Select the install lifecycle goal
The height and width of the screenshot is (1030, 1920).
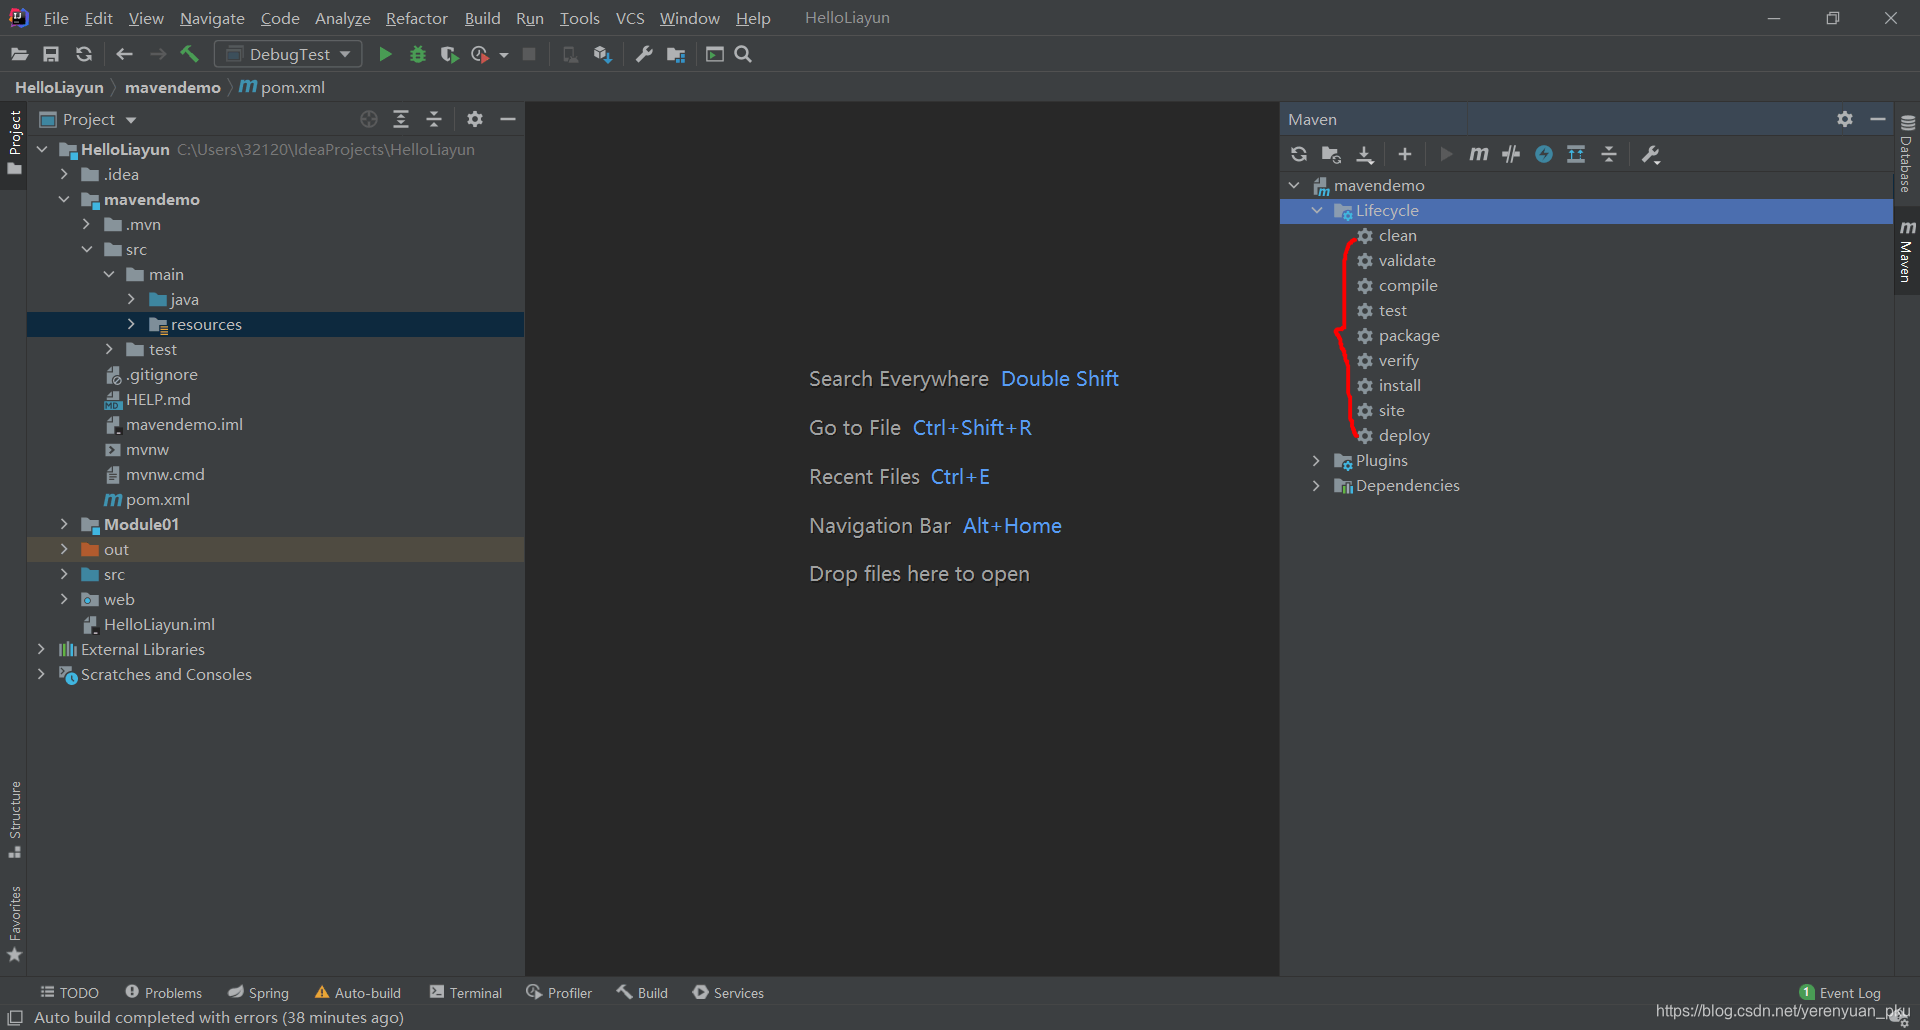(1399, 385)
